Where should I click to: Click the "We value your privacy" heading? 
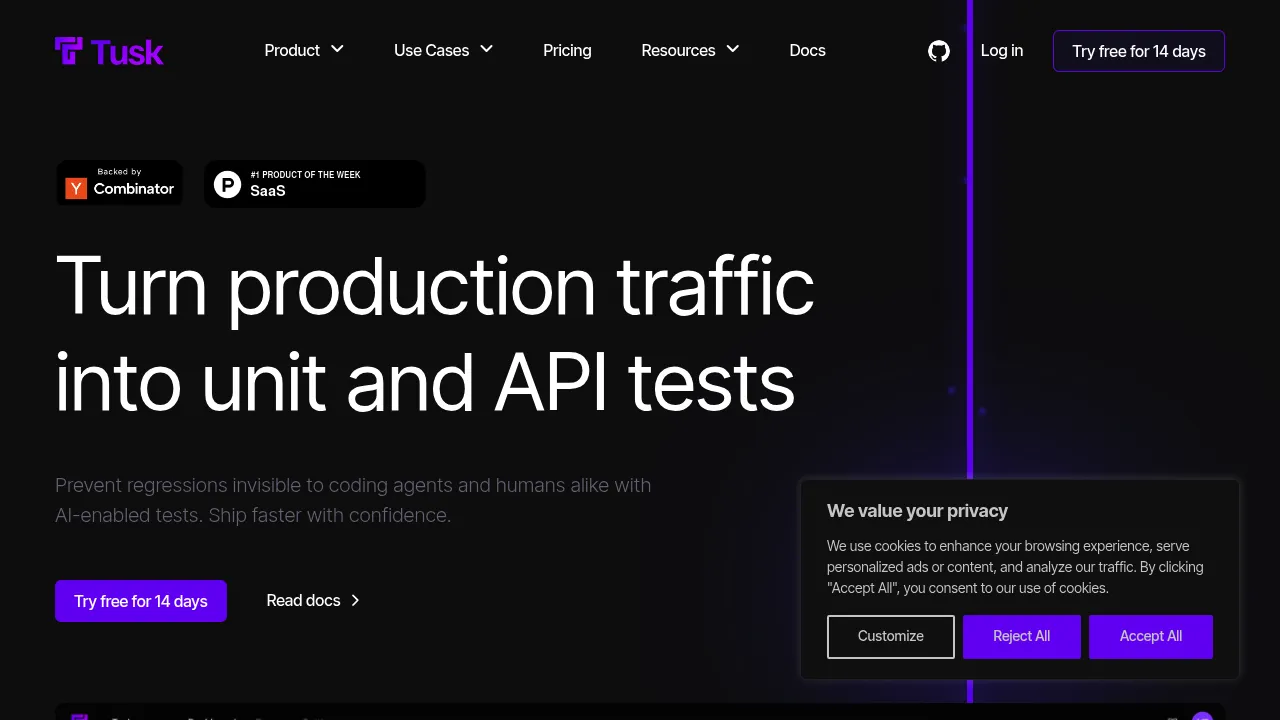(x=917, y=511)
